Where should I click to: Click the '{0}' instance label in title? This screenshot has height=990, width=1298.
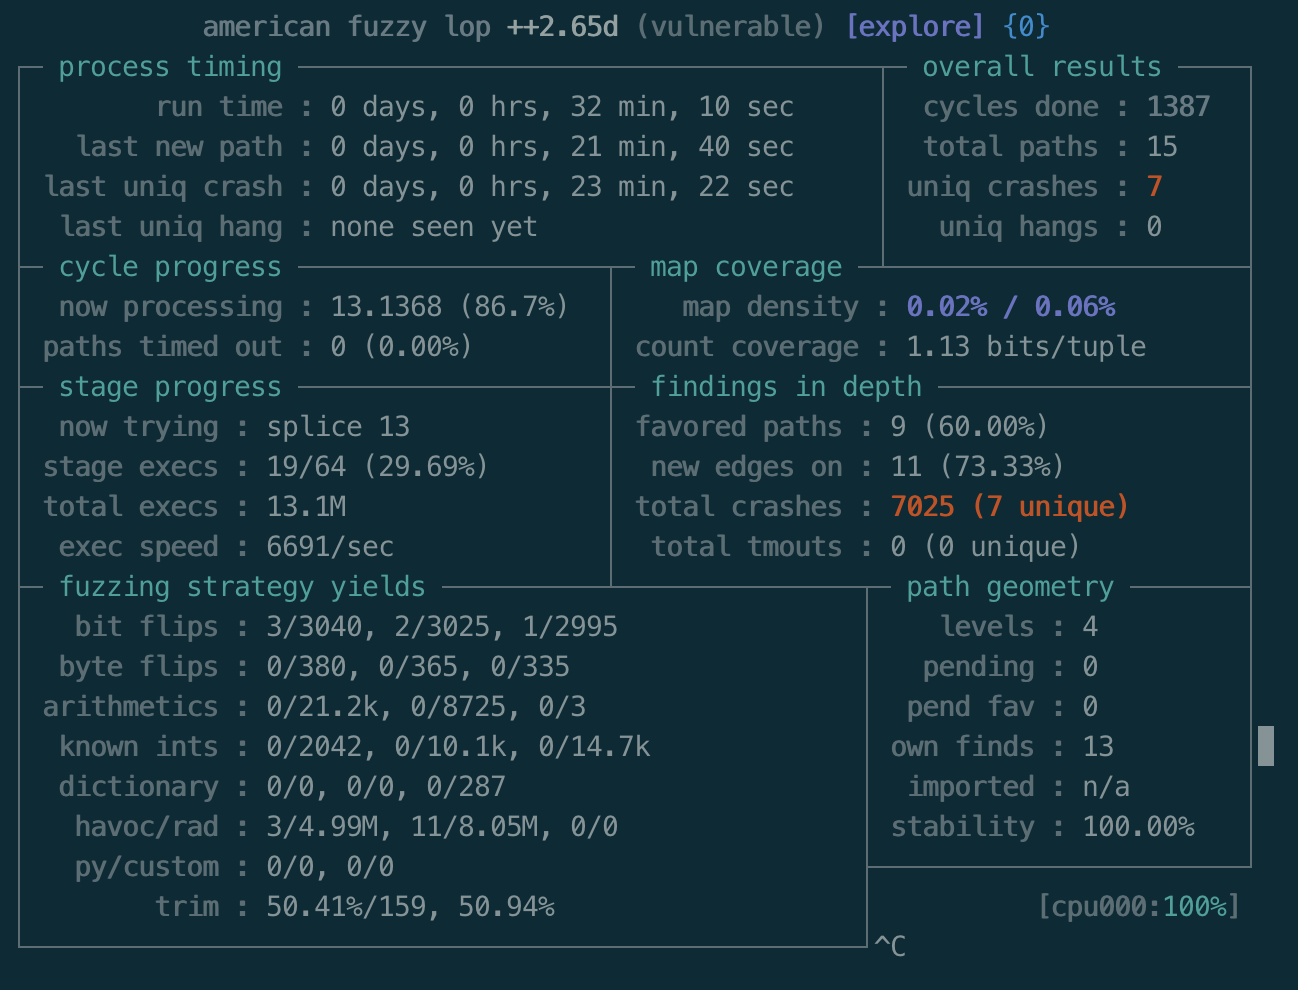pyautogui.click(x=1026, y=27)
